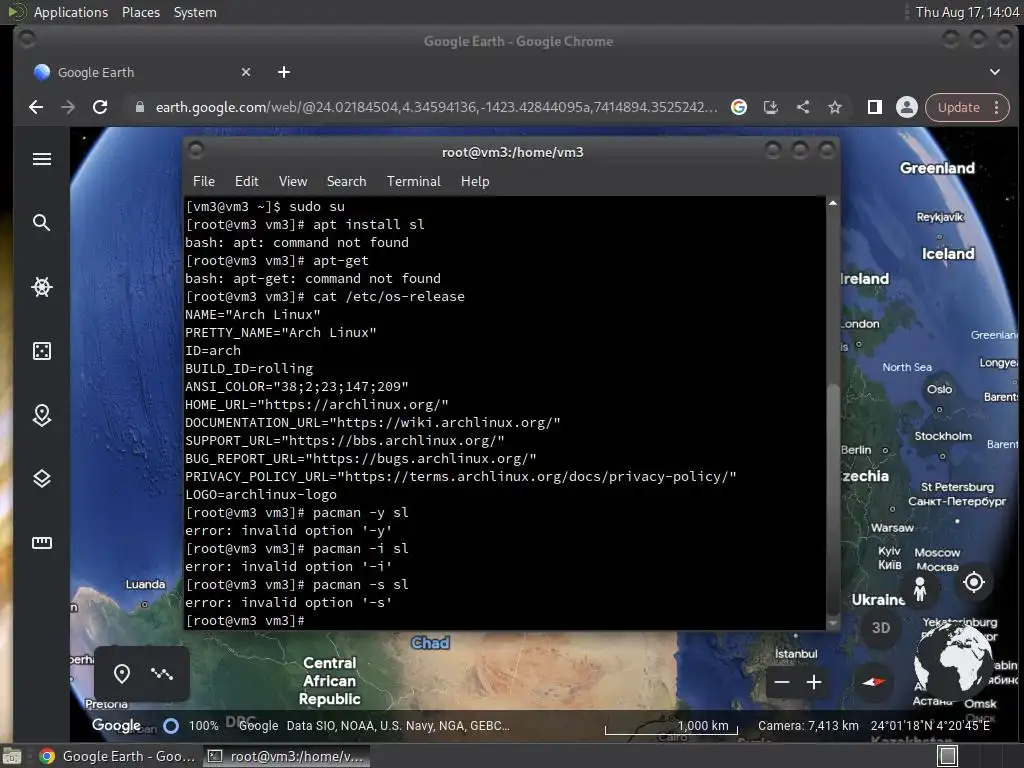Viewport: 1024px width, 768px height.
Task: View site info lock icon
Action: [139, 107]
